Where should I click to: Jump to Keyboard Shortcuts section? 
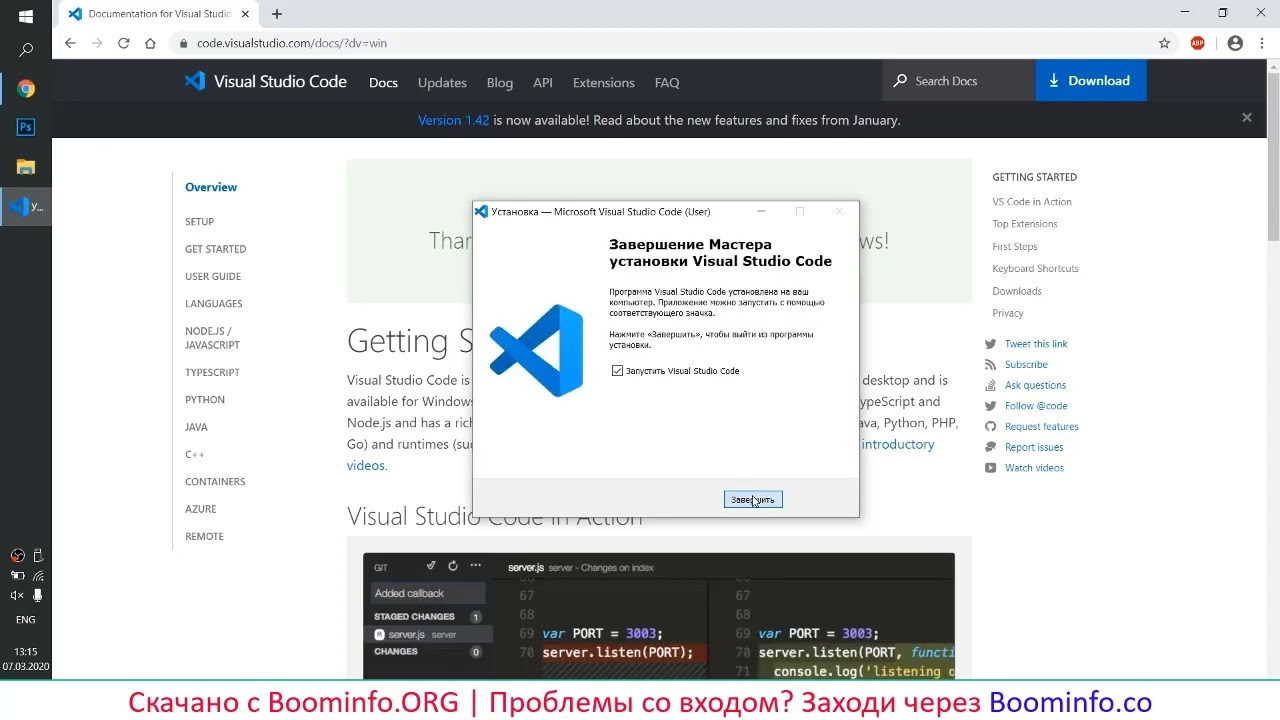coord(1035,269)
